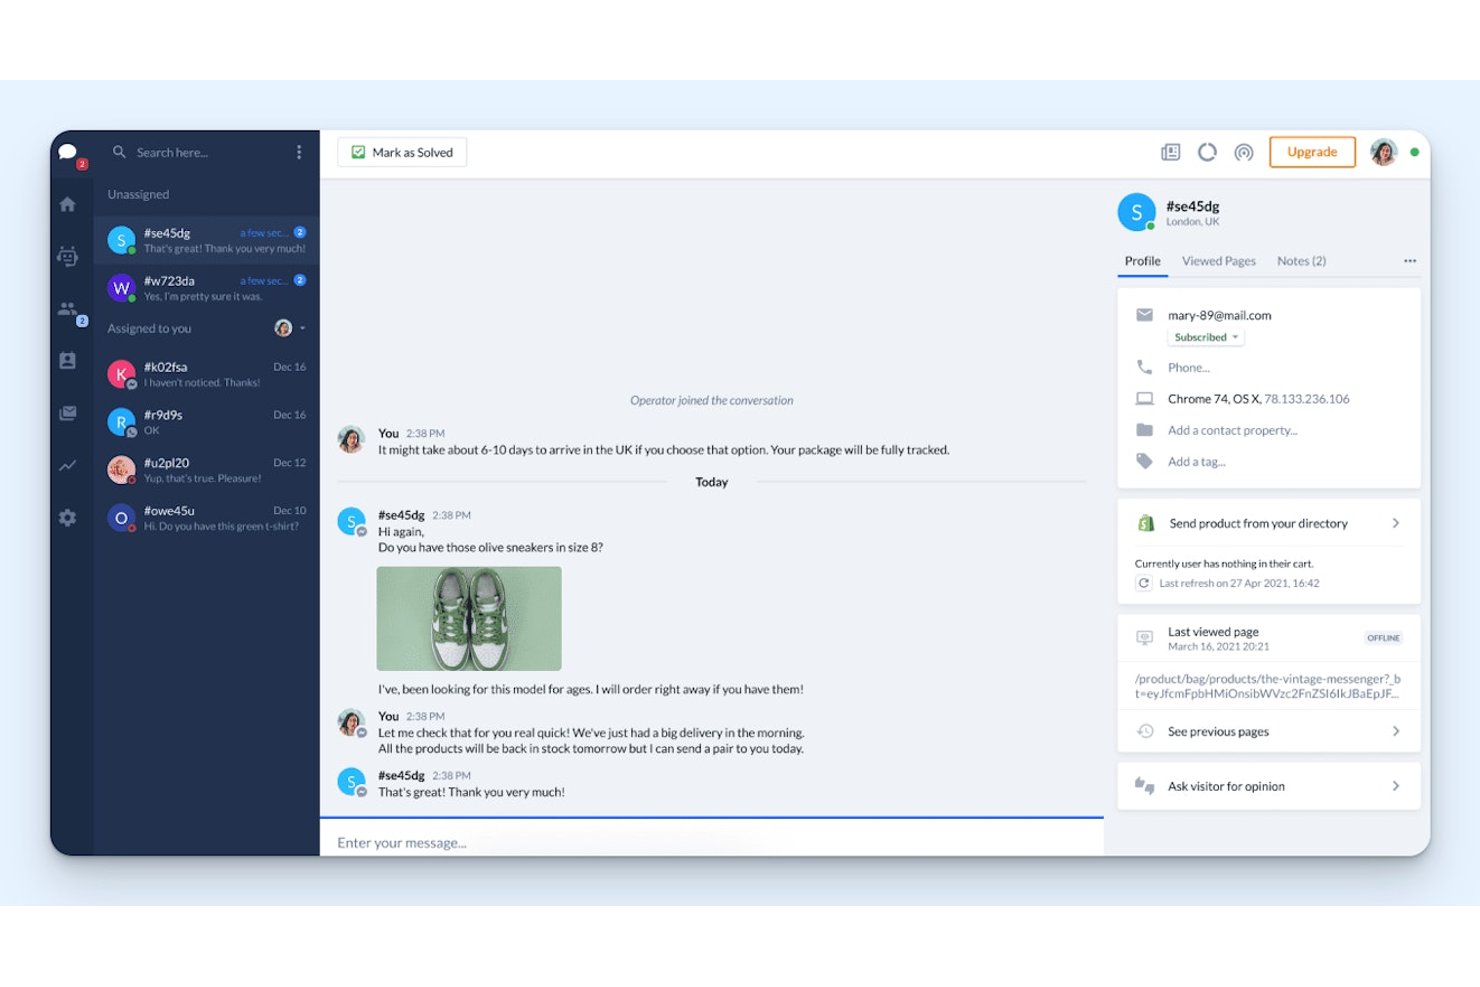Viewport: 1480px width, 987px height.
Task: Open conversation #k02fsa in the list
Action: 207,374
